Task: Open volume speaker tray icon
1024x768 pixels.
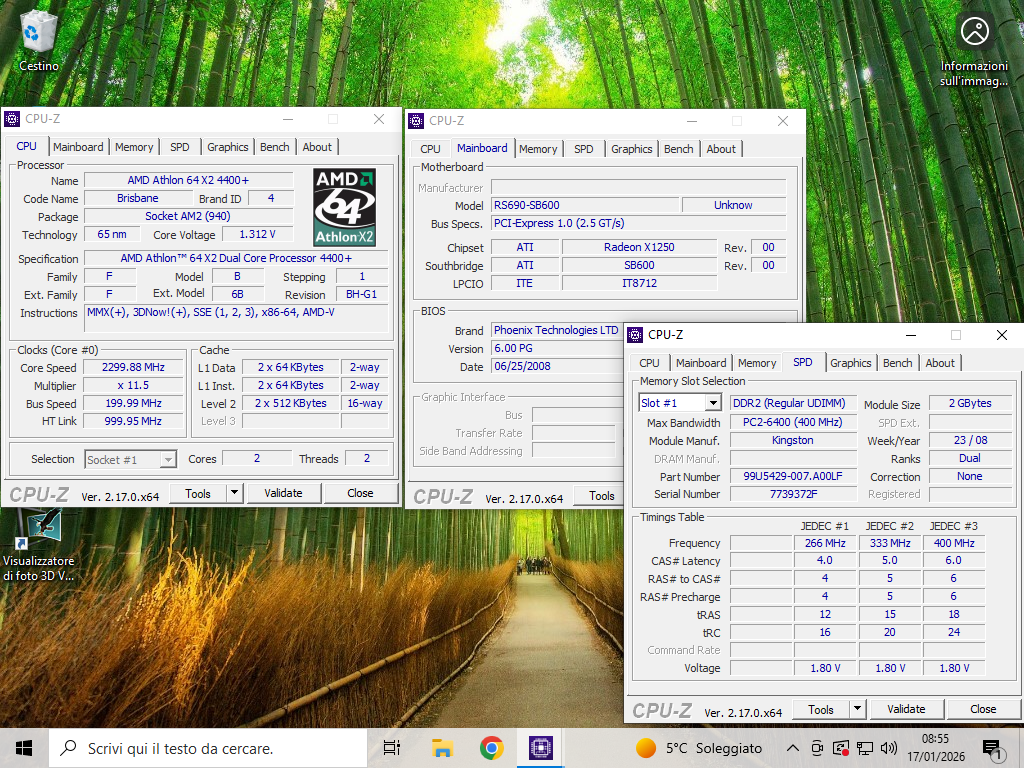Action: (x=888, y=748)
